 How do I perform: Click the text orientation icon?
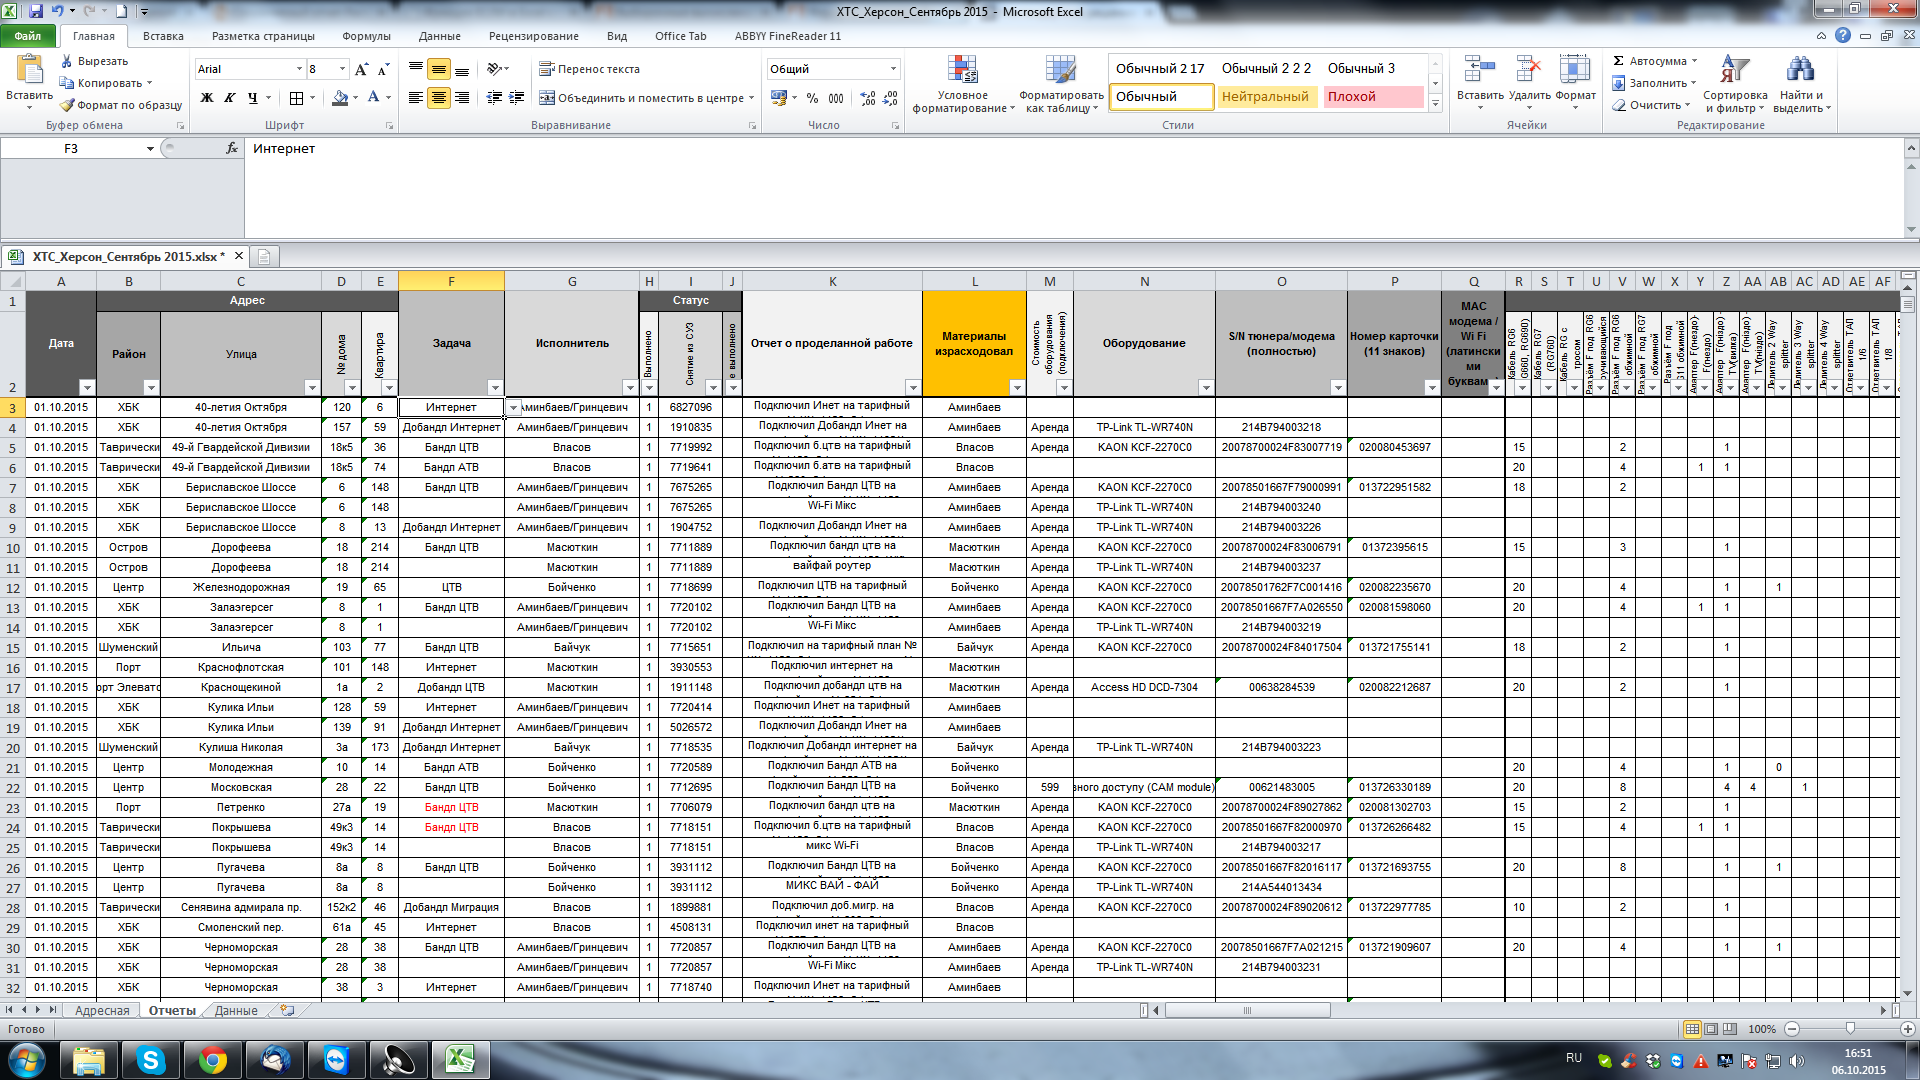pyautogui.click(x=495, y=69)
